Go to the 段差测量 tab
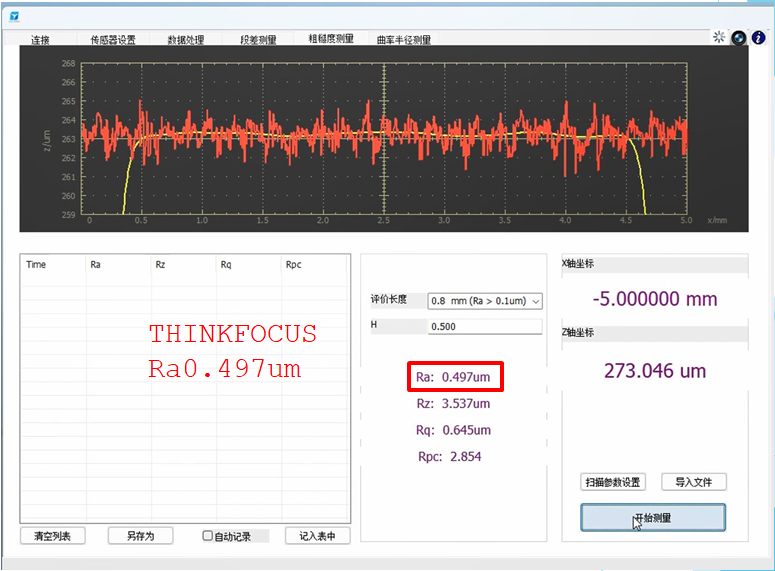 pyautogui.click(x=258, y=40)
